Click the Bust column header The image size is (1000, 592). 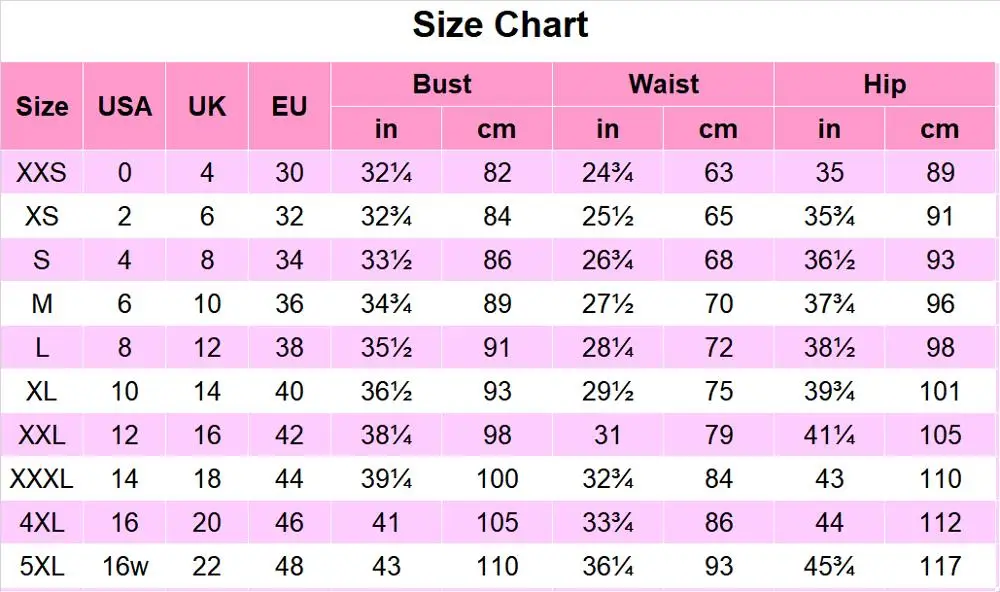pyautogui.click(x=441, y=84)
